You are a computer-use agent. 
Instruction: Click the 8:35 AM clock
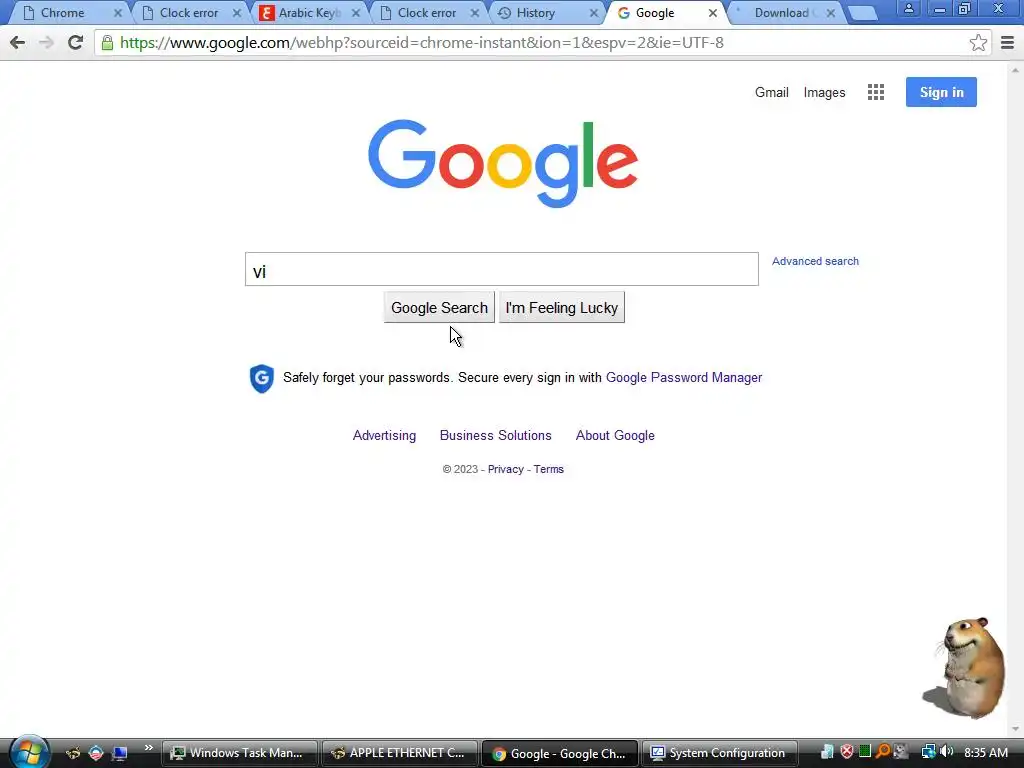(x=985, y=752)
